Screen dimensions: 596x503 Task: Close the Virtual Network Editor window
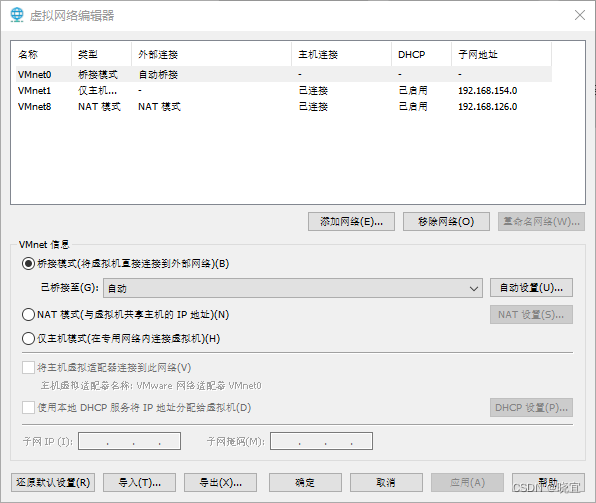[580, 15]
